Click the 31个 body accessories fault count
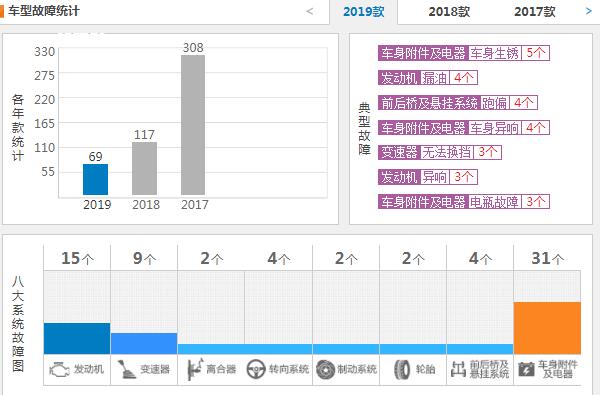600x395 pixels. [x=548, y=259]
